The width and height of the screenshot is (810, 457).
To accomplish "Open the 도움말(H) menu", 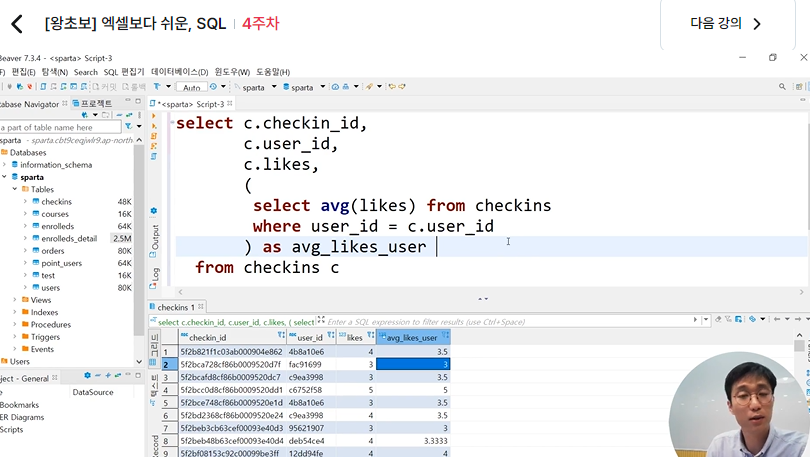I will click(273, 72).
